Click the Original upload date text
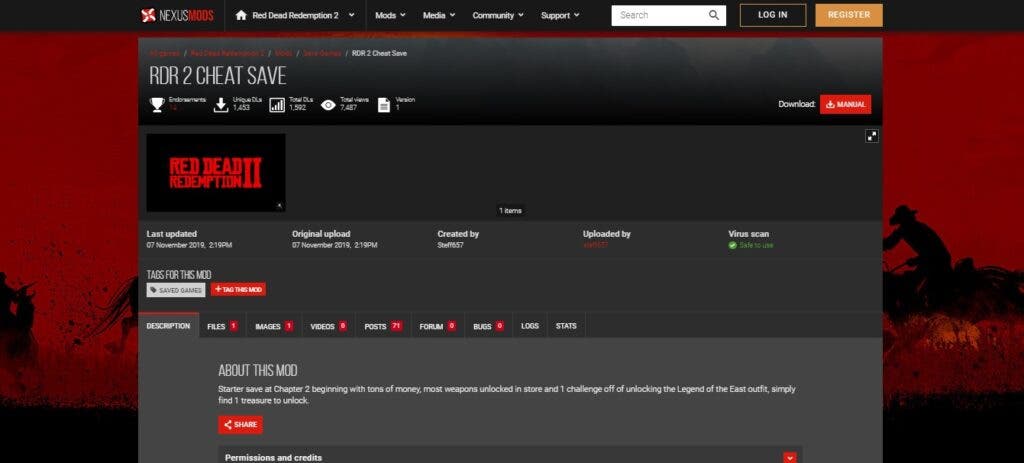Viewport: 1024px width, 463px height. (334, 246)
